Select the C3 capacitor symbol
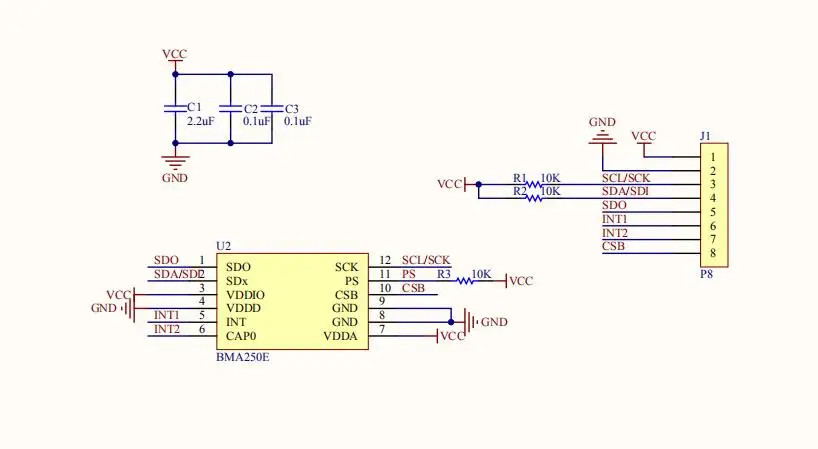 pos(271,108)
